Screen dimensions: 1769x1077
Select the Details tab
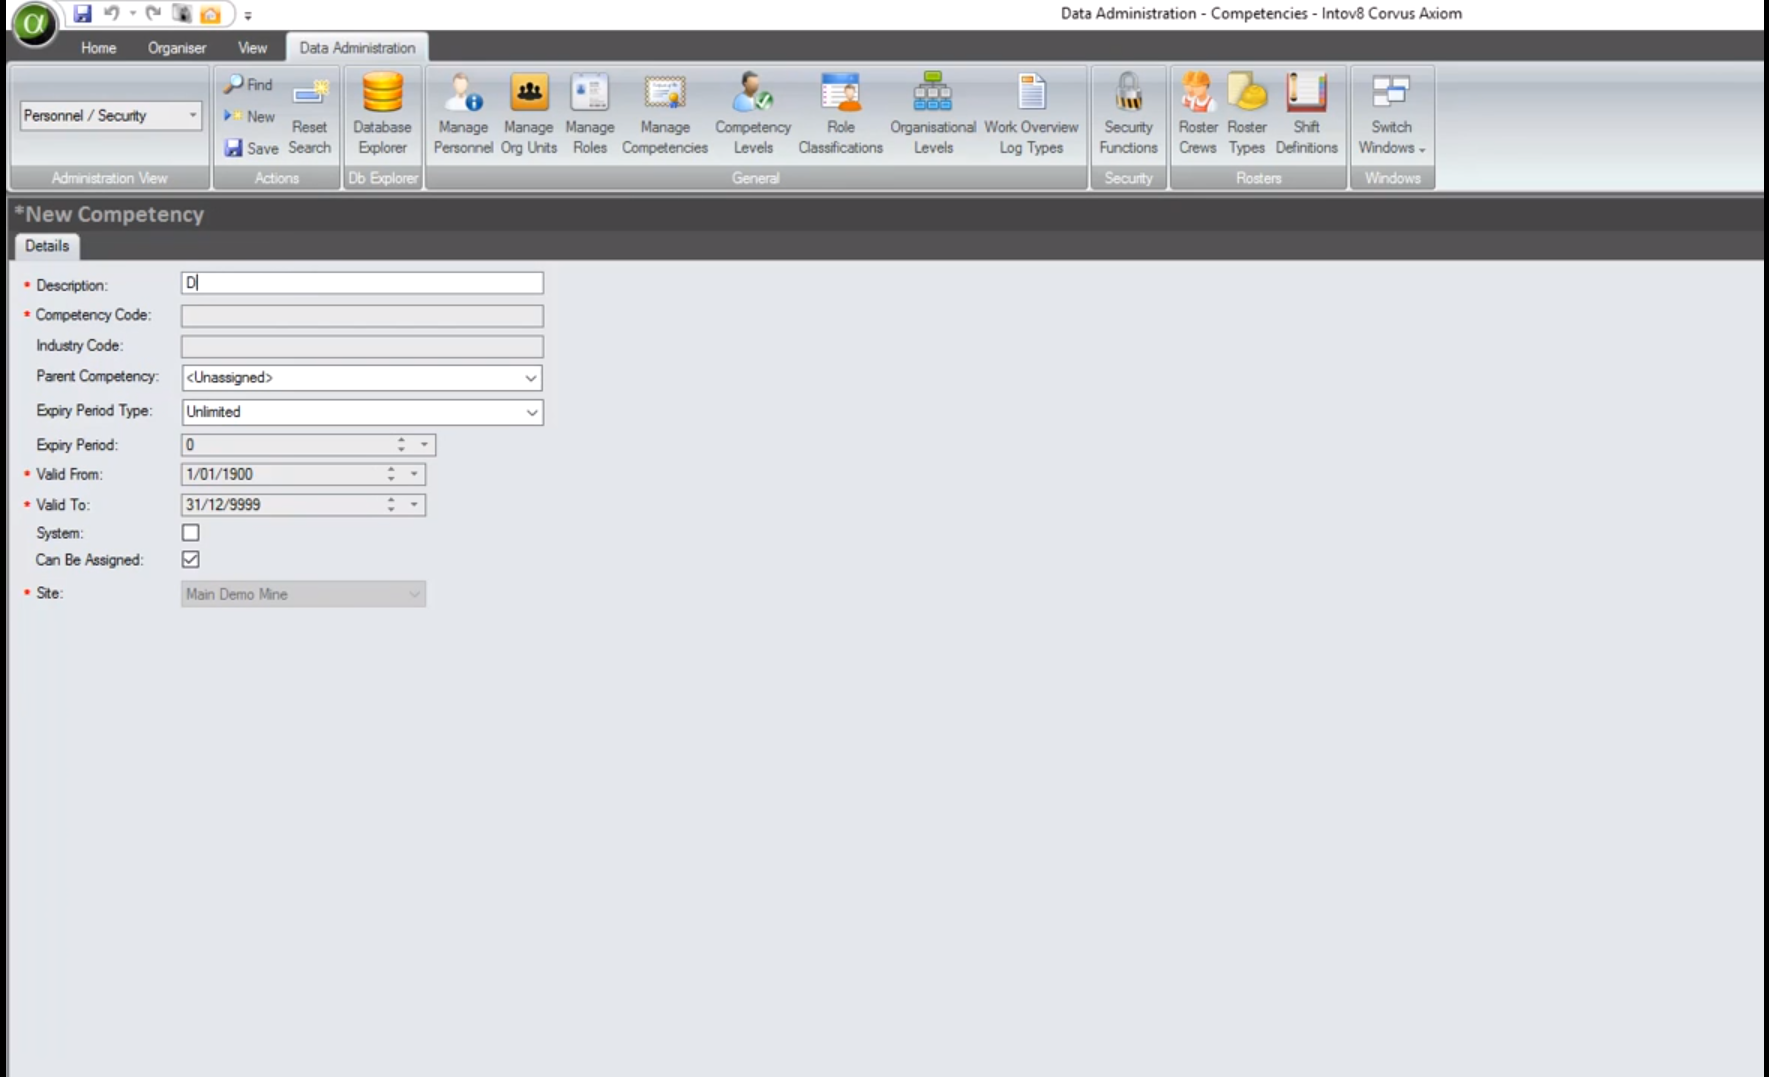coord(47,246)
